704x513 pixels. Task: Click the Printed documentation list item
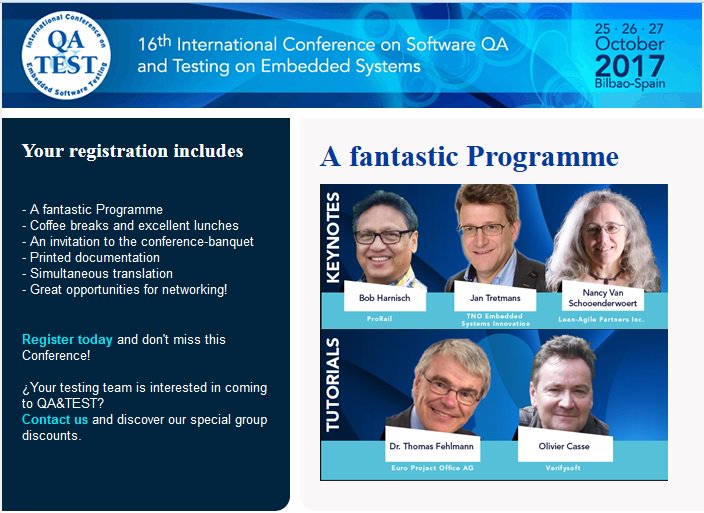91,258
